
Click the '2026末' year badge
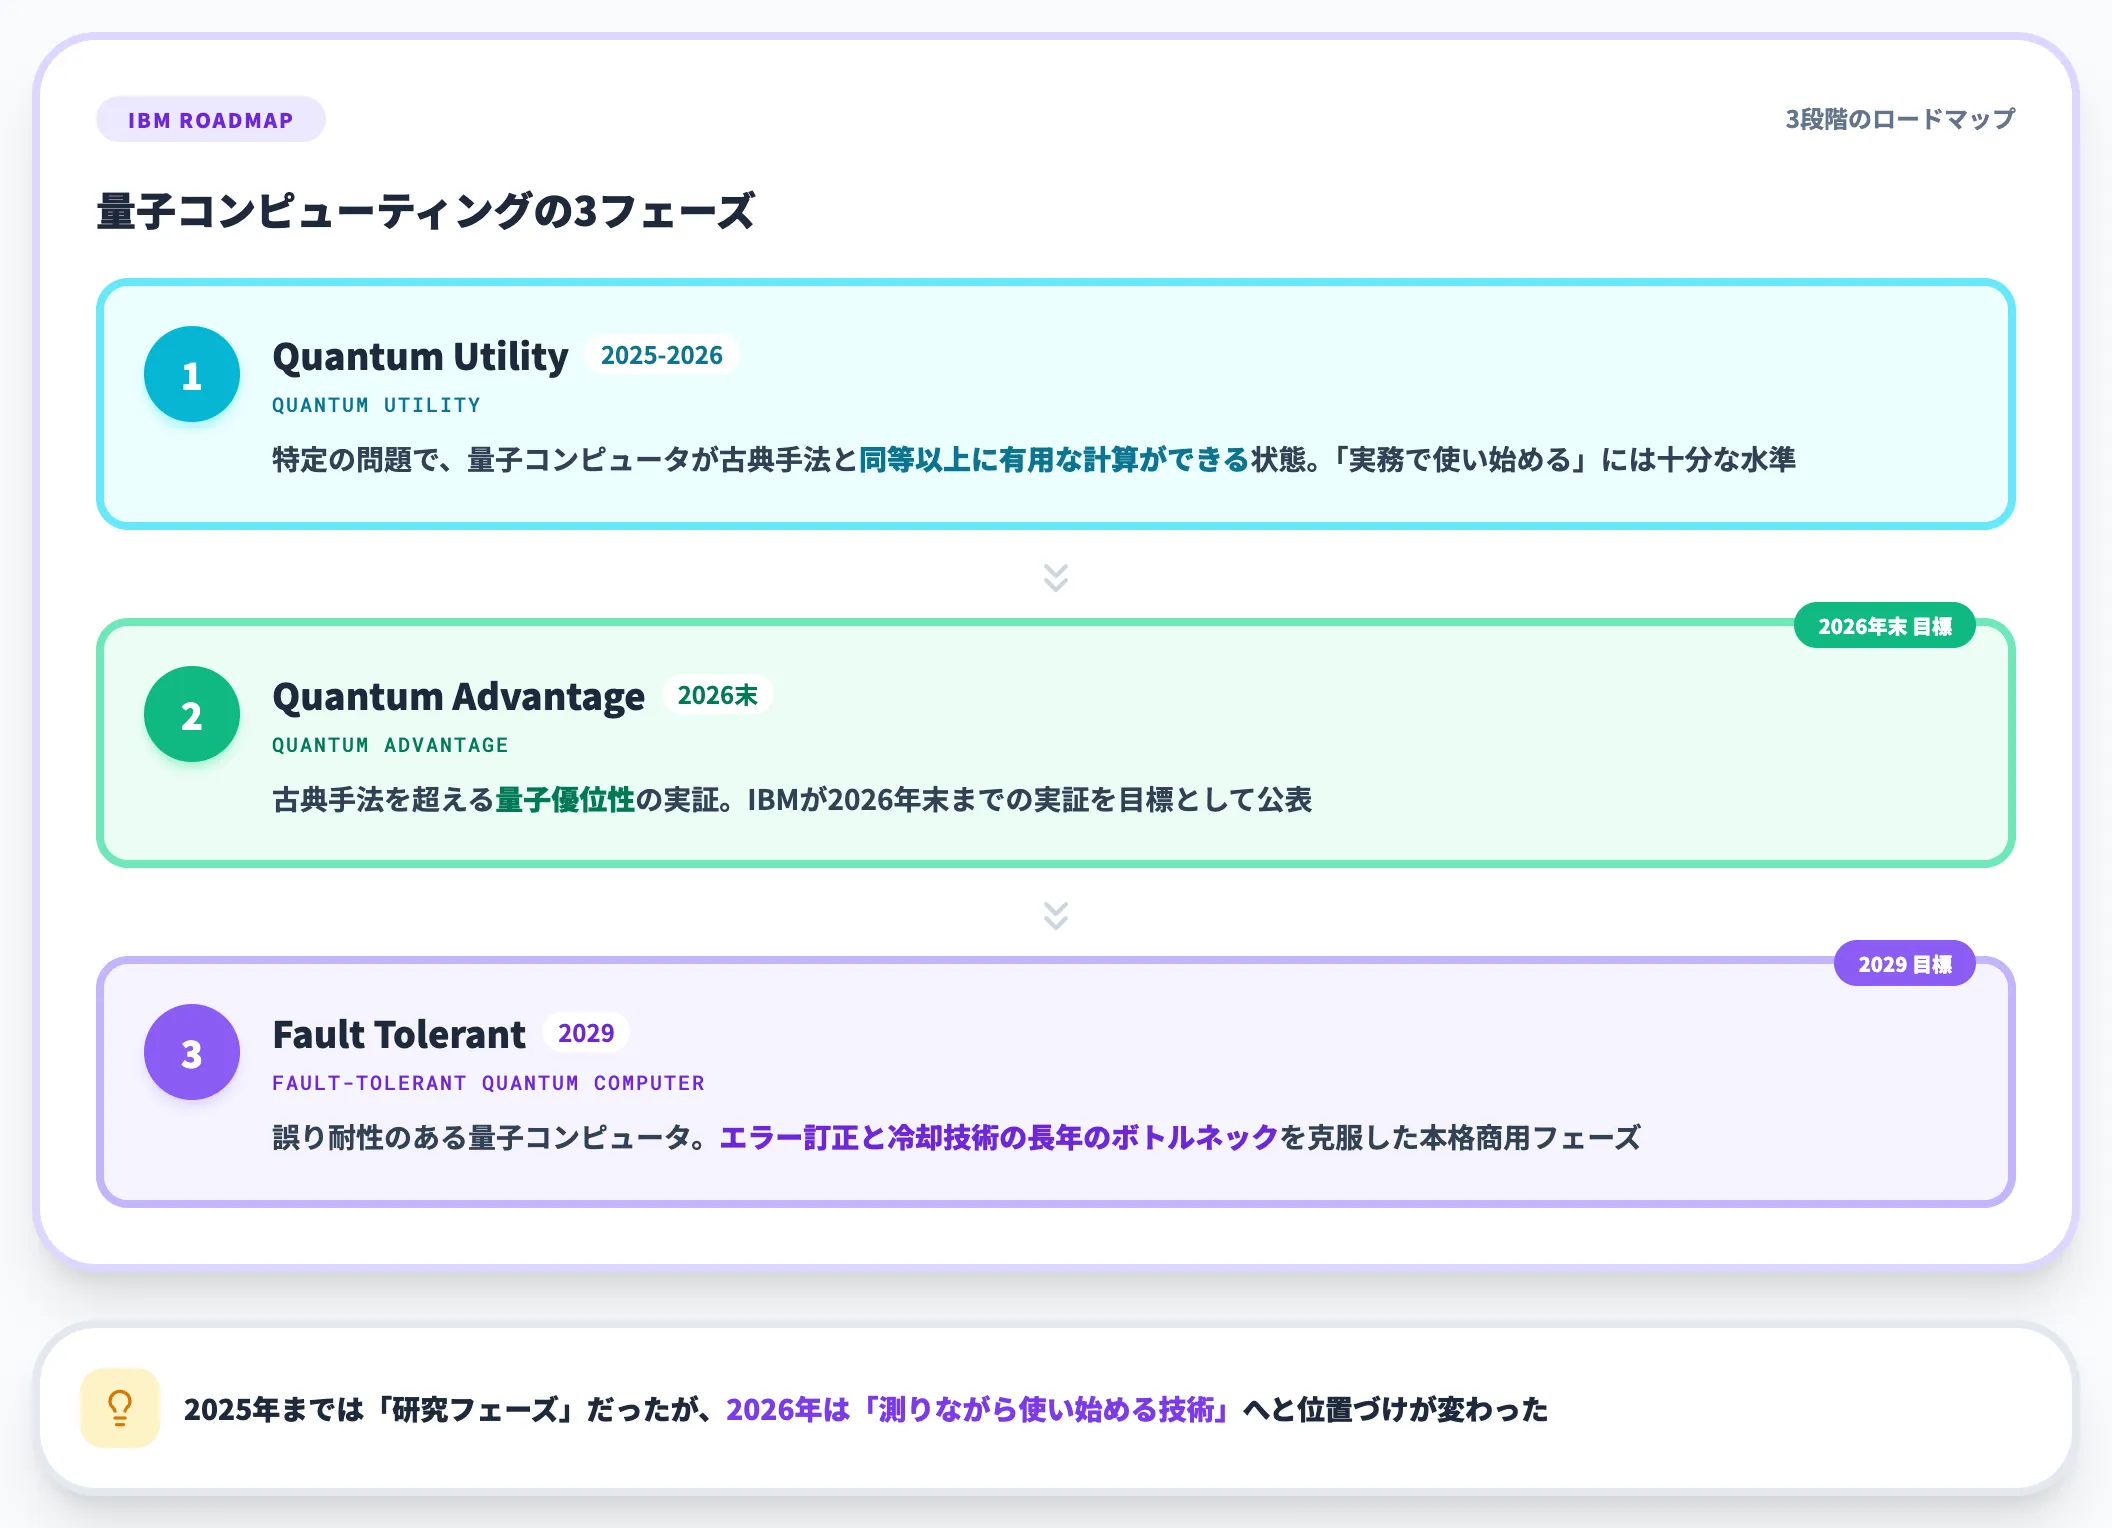(x=717, y=695)
